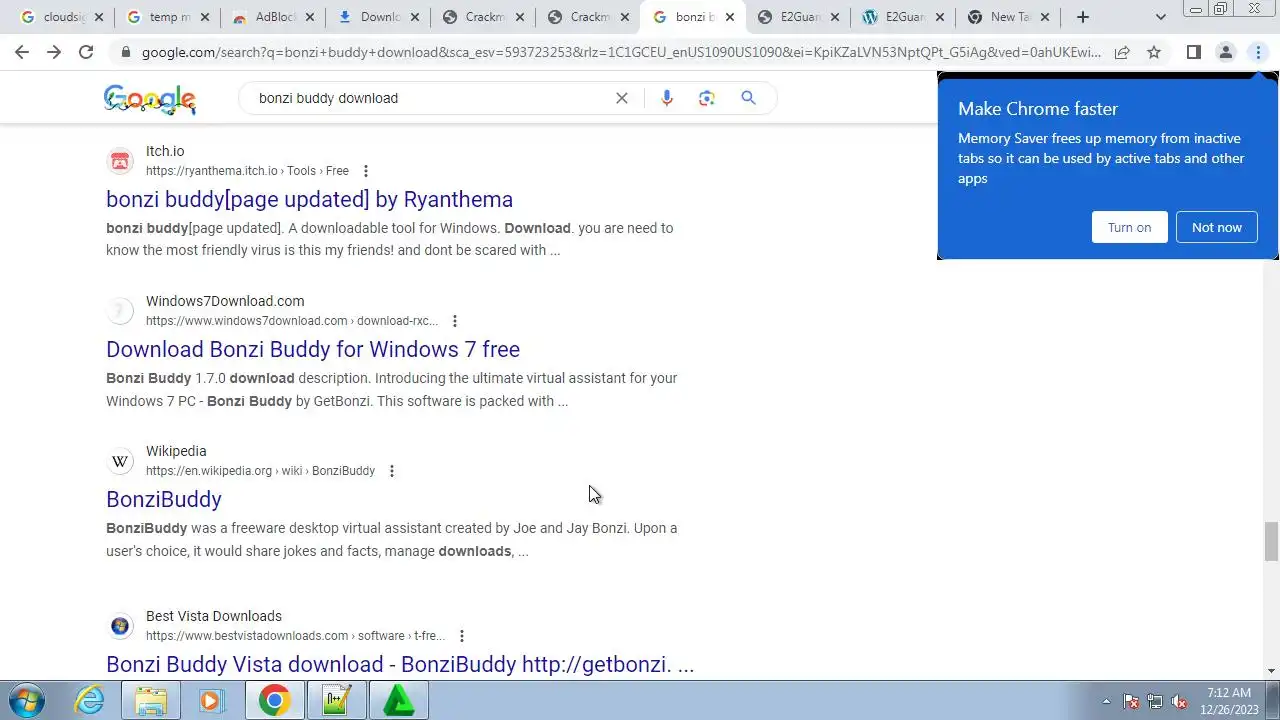Open the green triangle app in the taskbar
1280x720 pixels.
click(398, 701)
